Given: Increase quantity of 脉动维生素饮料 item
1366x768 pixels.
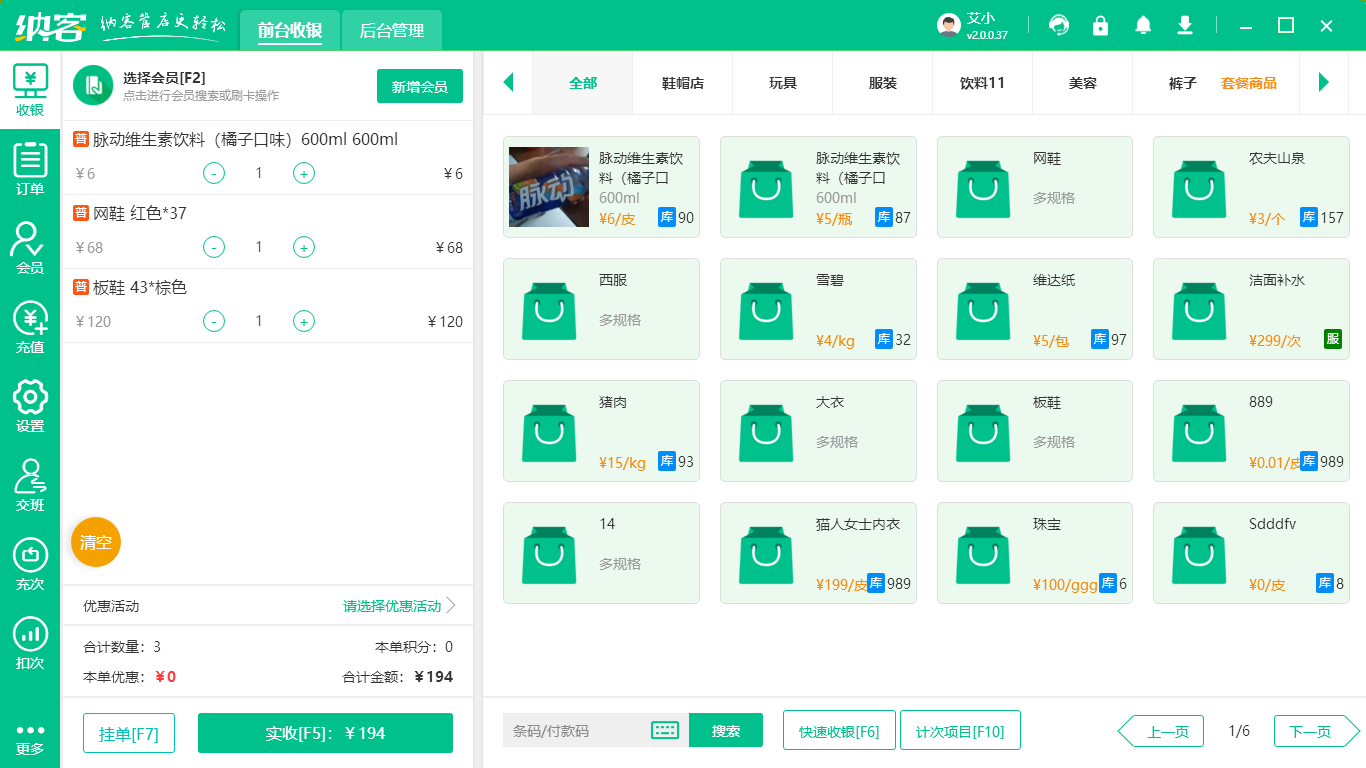Looking at the screenshot, I should click(x=304, y=173).
